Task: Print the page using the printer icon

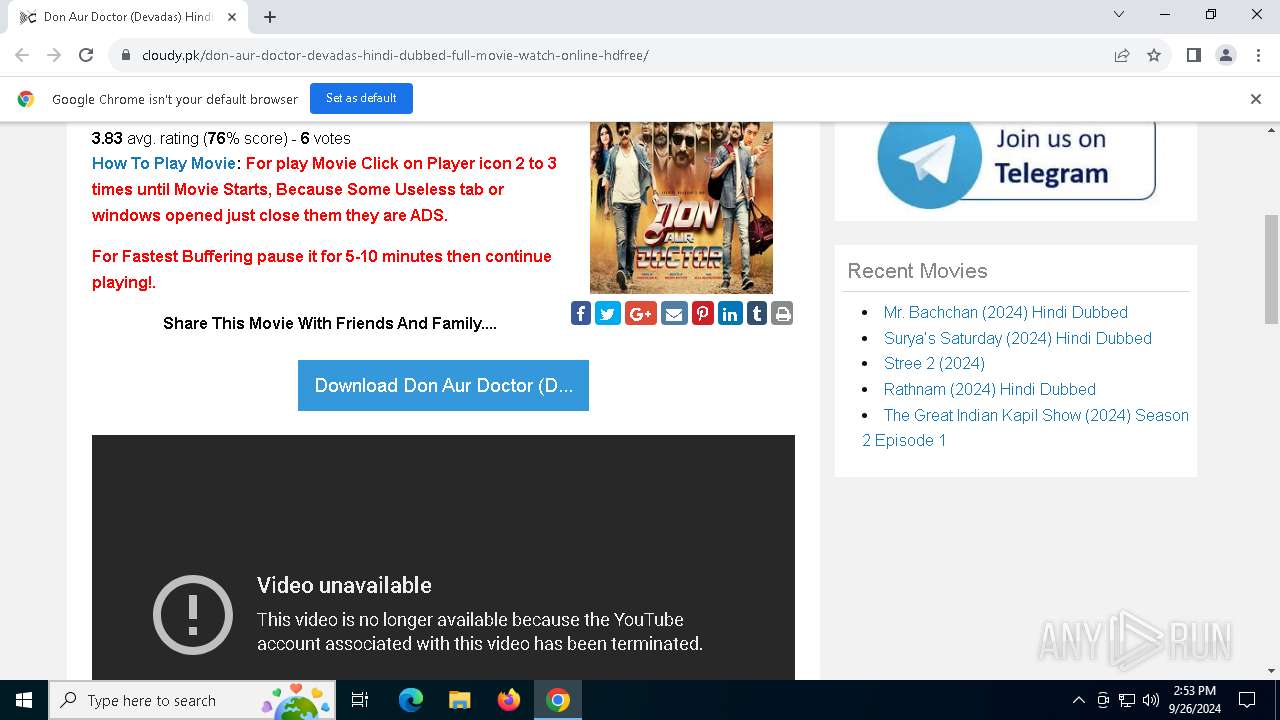Action: [x=782, y=314]
